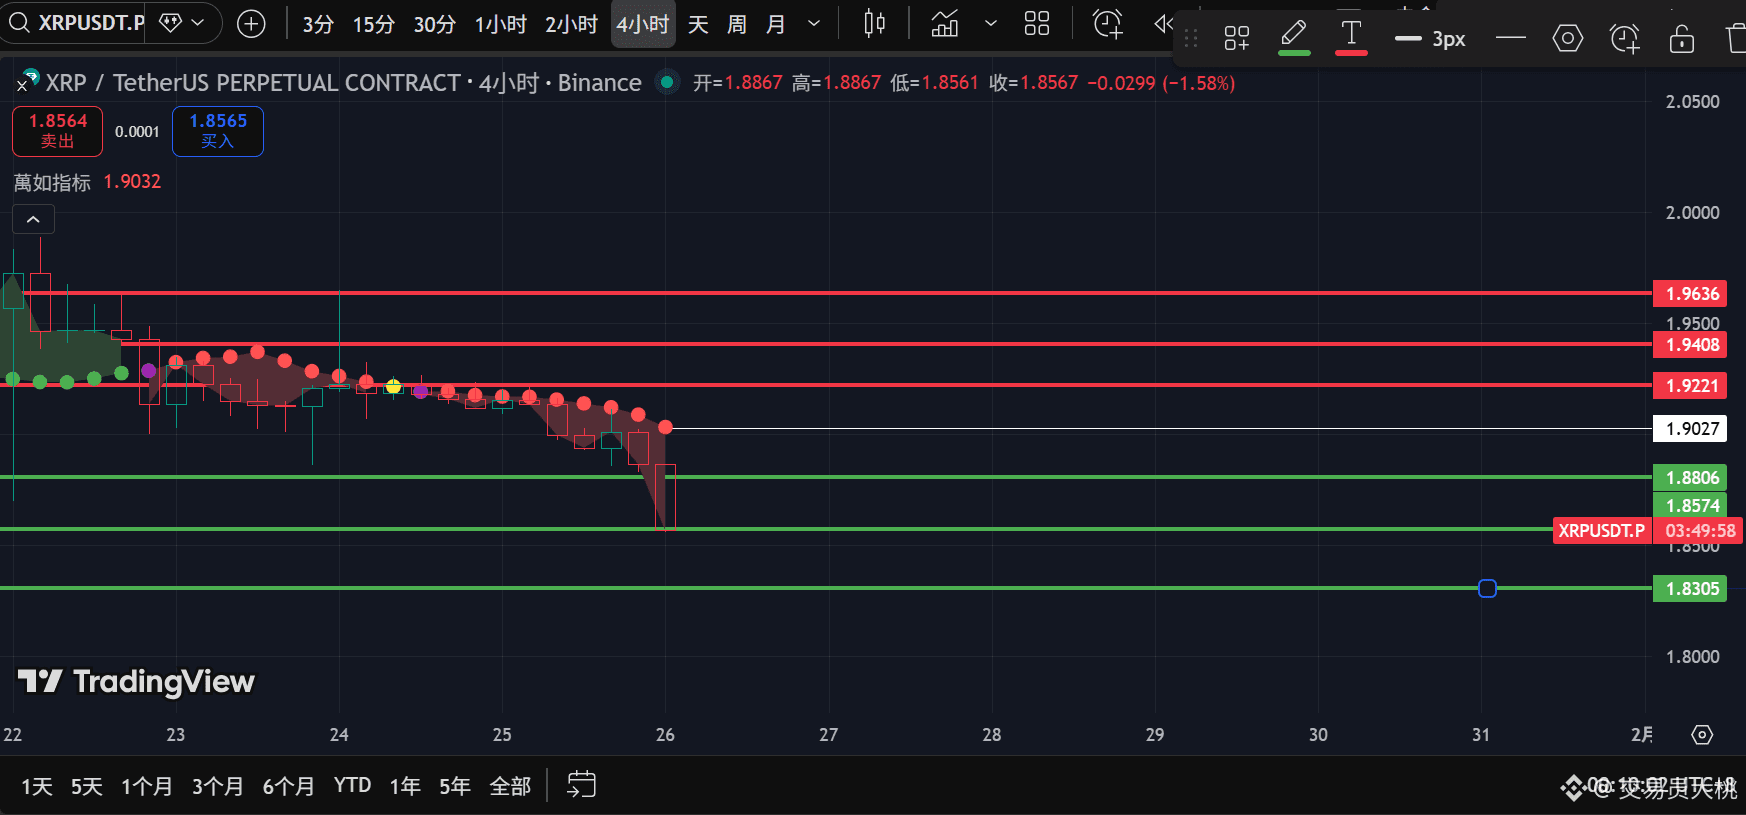Set range to 6个月
Screen dimensions: 1746x815
point(288,787)
